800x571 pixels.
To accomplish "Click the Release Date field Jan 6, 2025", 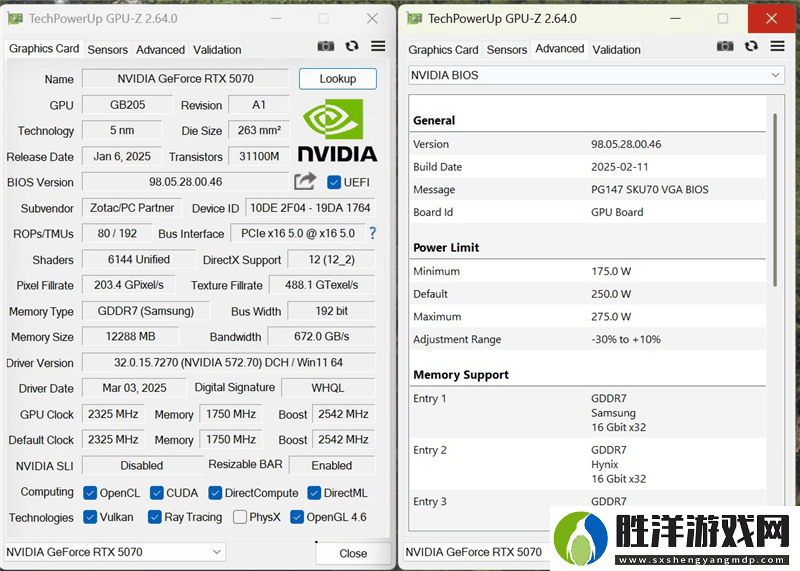I will [122, 156].
